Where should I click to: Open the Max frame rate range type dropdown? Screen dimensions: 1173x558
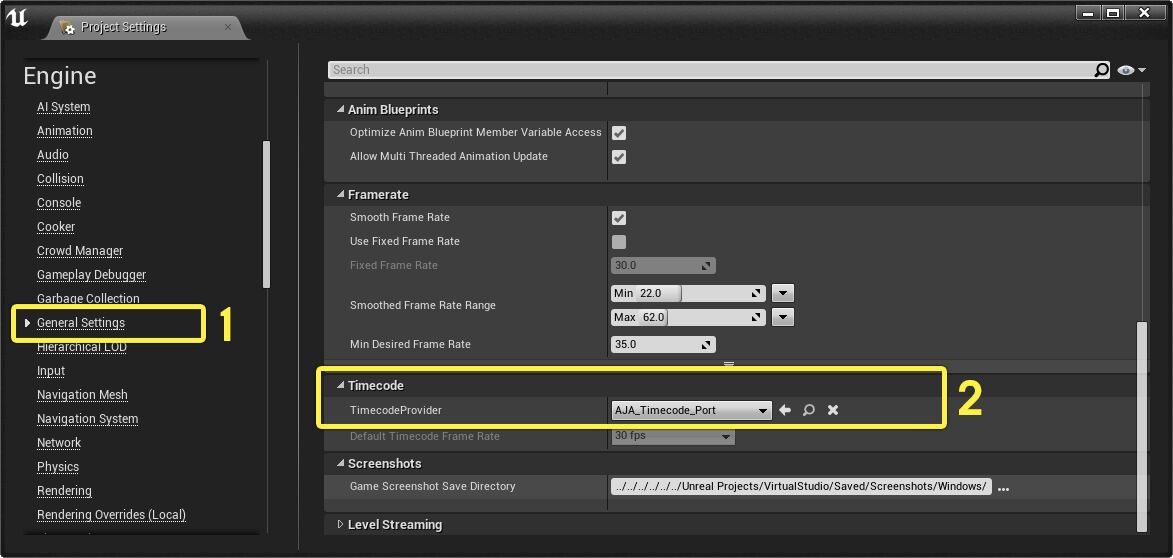(782, 317)
